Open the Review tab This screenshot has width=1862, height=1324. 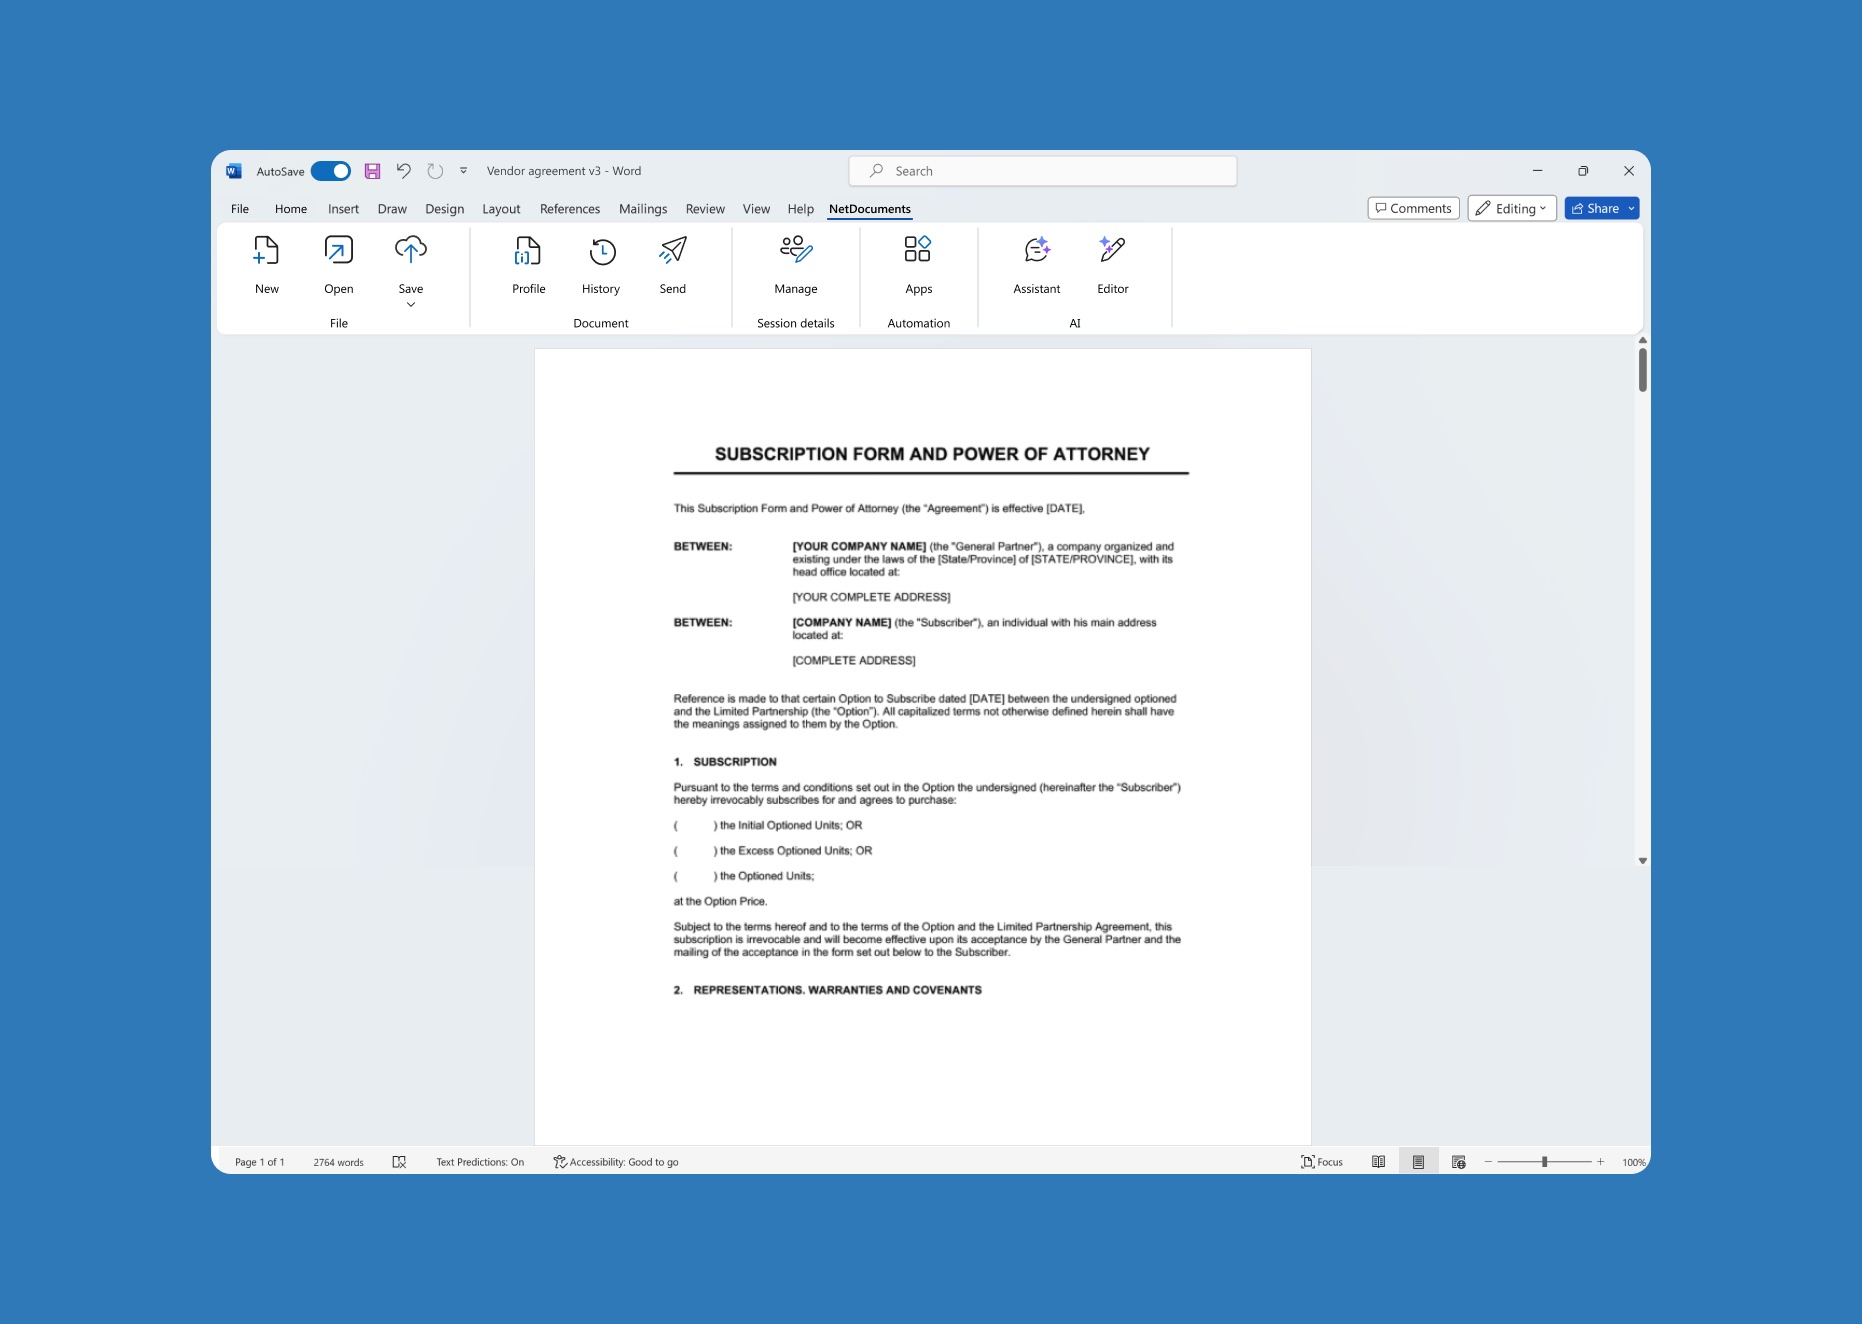705,209
